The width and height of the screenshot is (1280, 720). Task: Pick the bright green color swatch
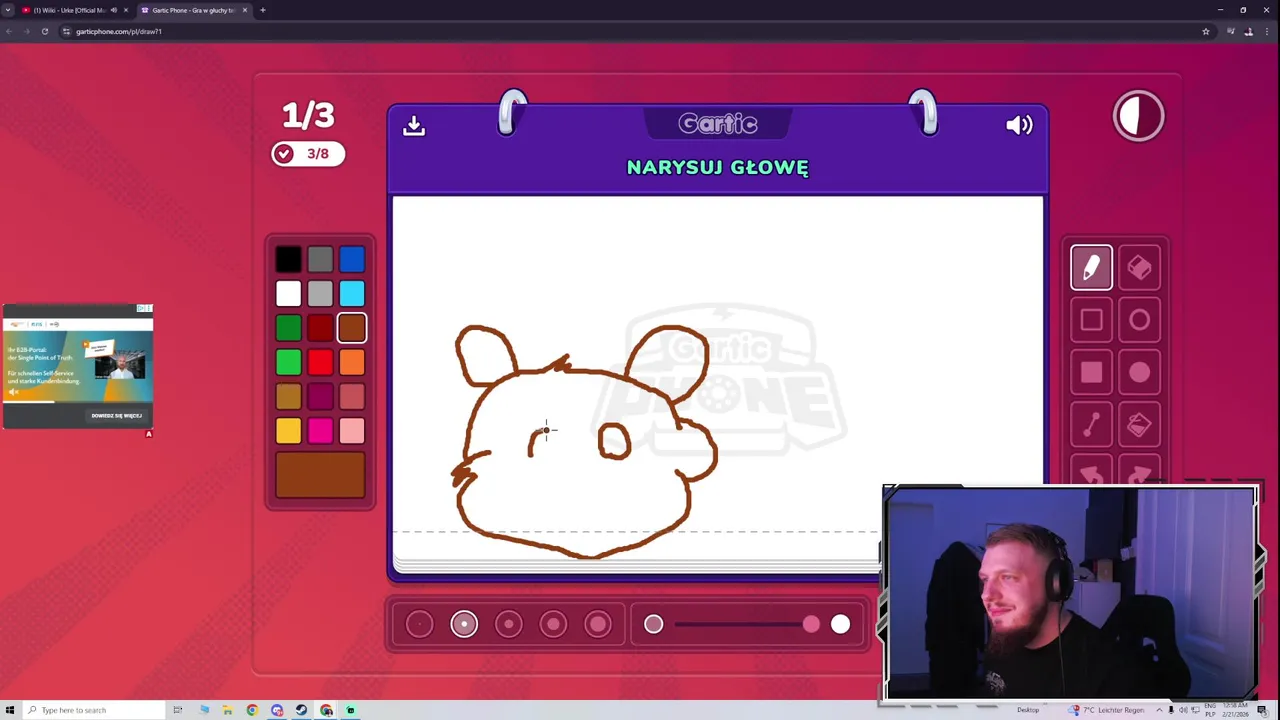[288, 362]
